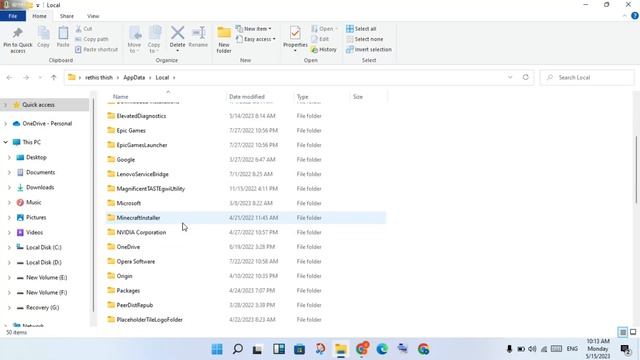Switch to the View ribbon tab
640x360 pixels.
point(93,16)
